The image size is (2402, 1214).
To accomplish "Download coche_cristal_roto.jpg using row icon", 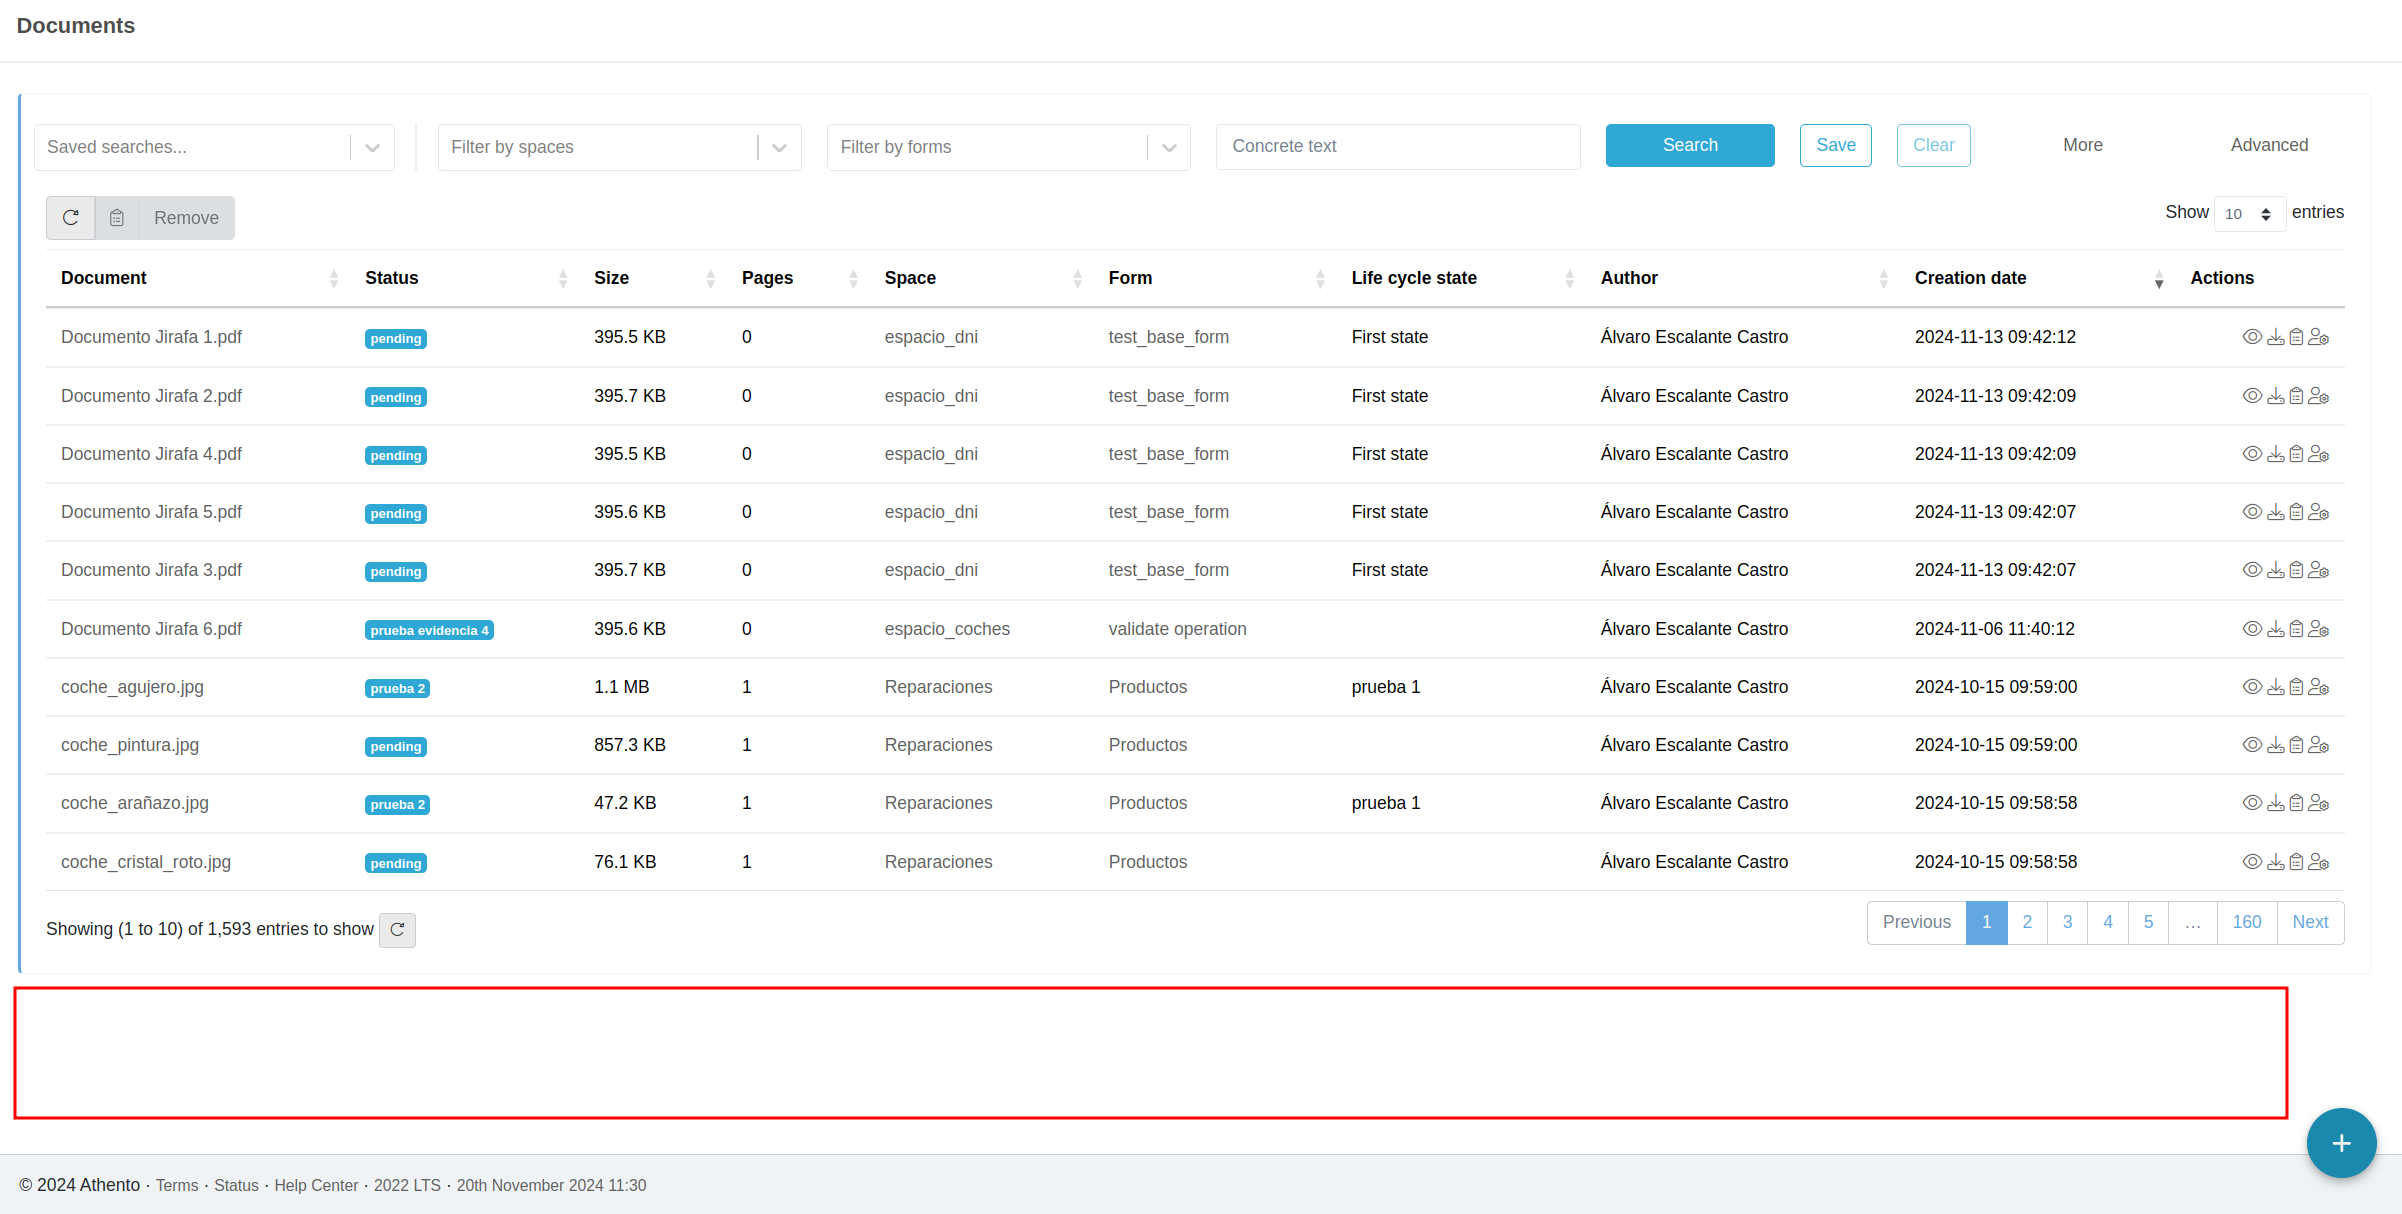I will (2275, 862).
